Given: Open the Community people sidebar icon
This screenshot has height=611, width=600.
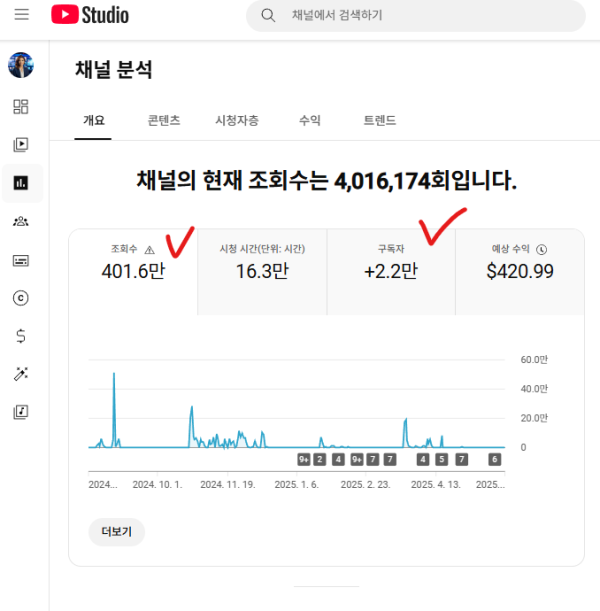Looking at the screenshot, I should [21, 221].
